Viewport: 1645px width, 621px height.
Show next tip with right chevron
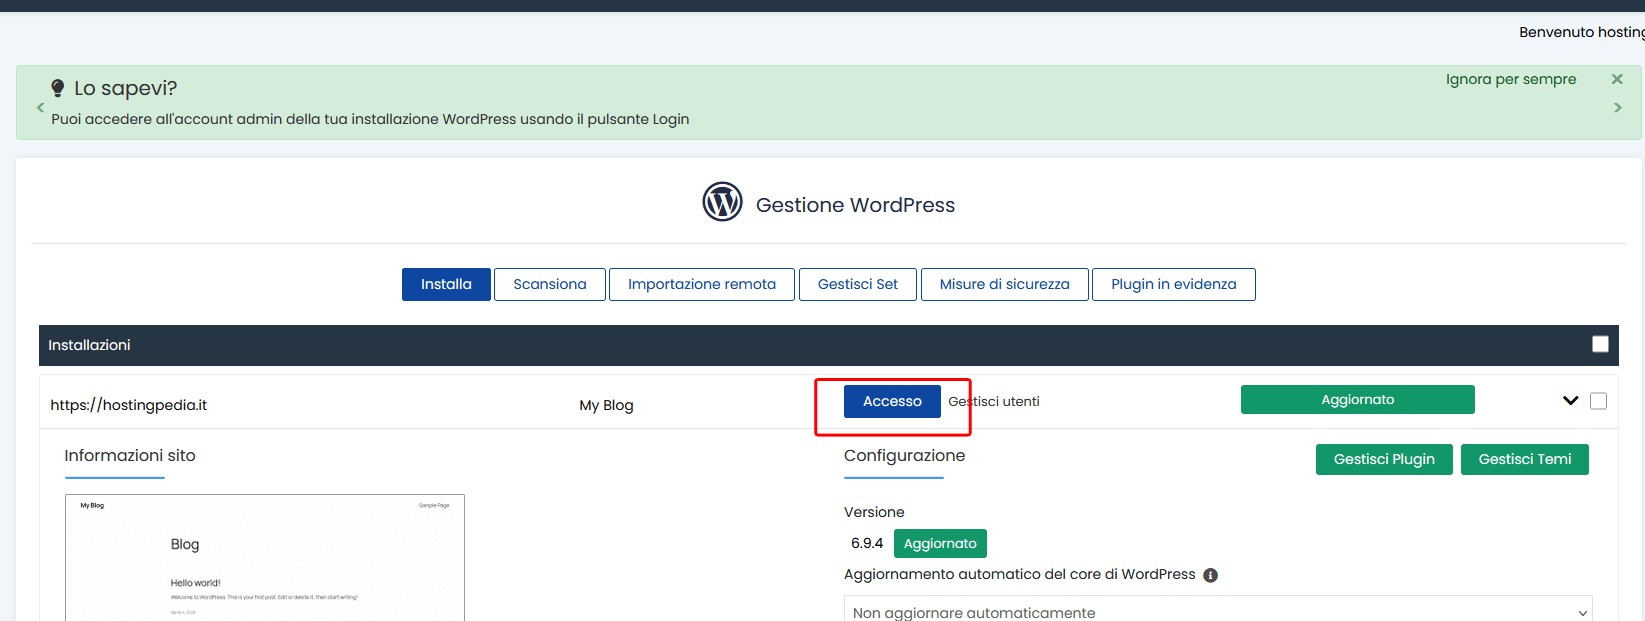[x=1617, y=107]
